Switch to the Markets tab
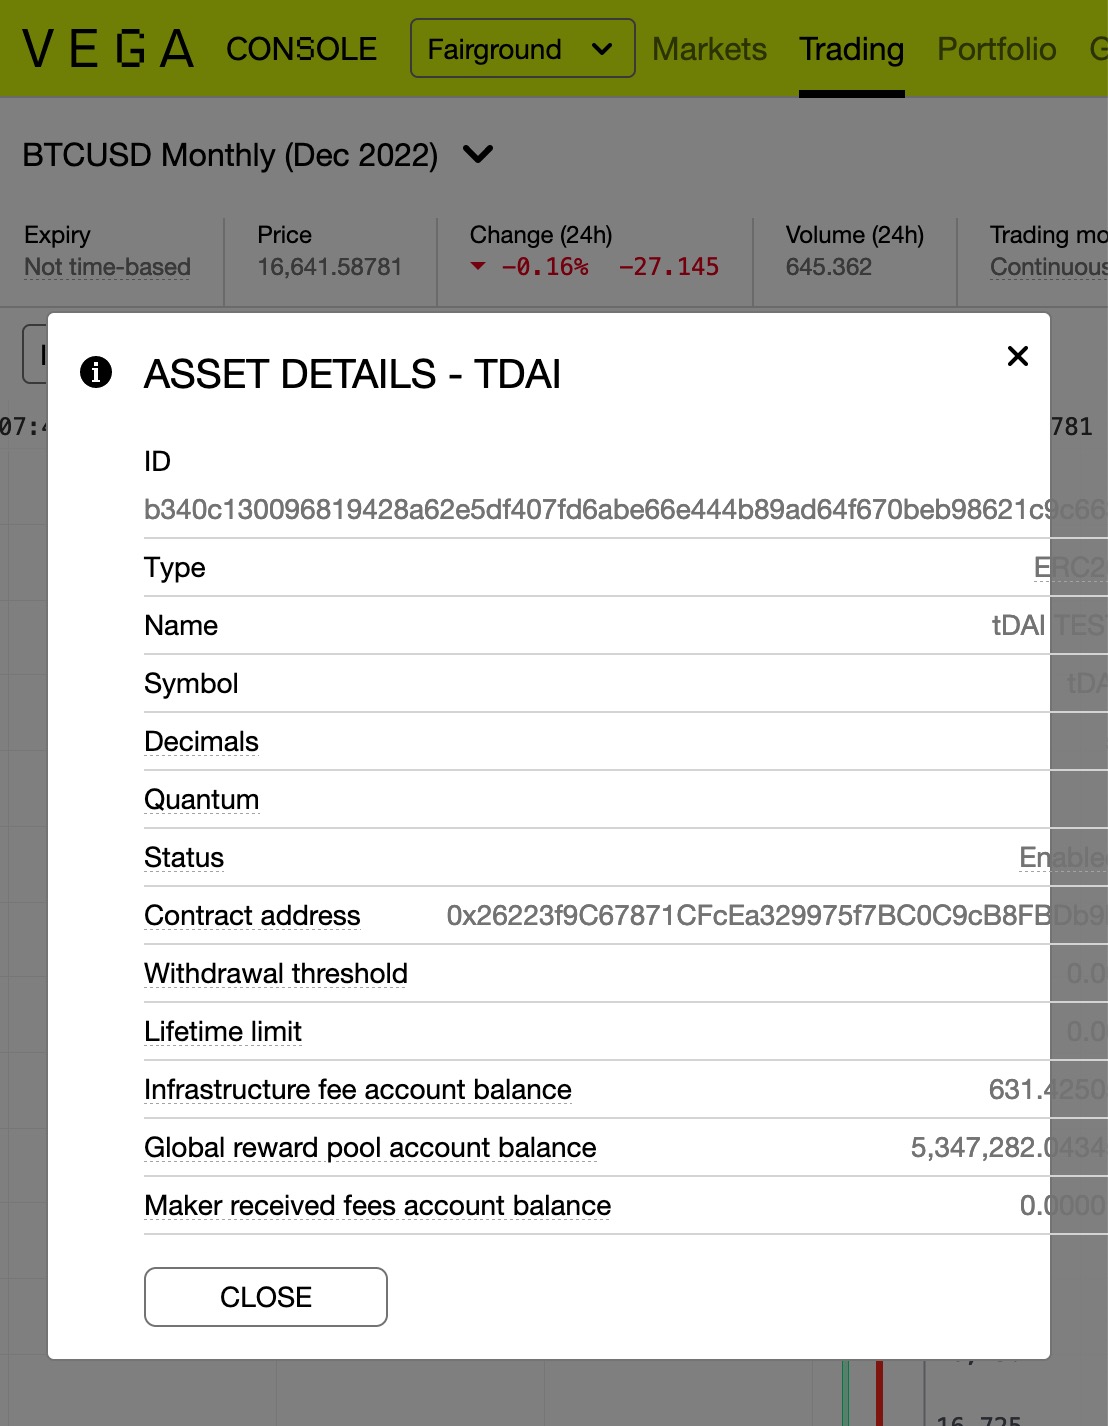 point(709,48)
